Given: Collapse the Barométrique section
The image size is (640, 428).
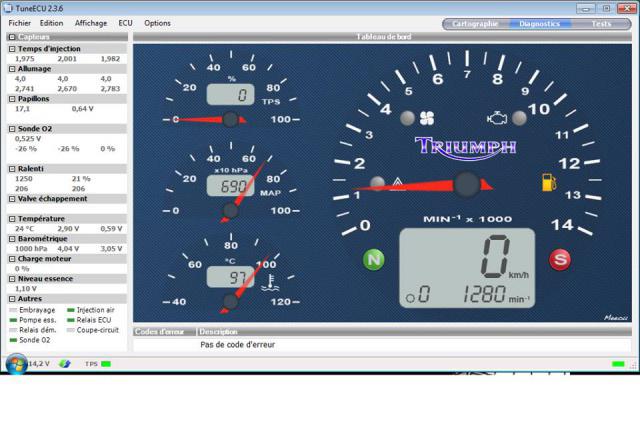Looking at the screenshot, I should point(12,239).
